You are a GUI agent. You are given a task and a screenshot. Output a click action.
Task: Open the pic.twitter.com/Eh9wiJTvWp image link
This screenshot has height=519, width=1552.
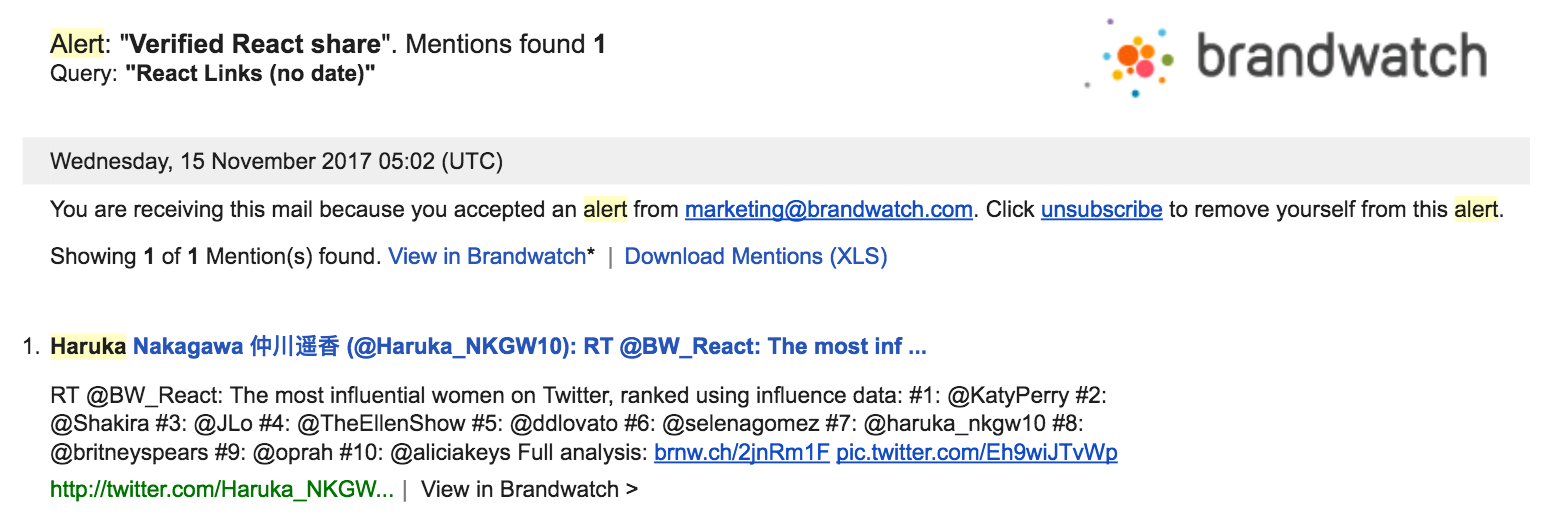(976, 452)
